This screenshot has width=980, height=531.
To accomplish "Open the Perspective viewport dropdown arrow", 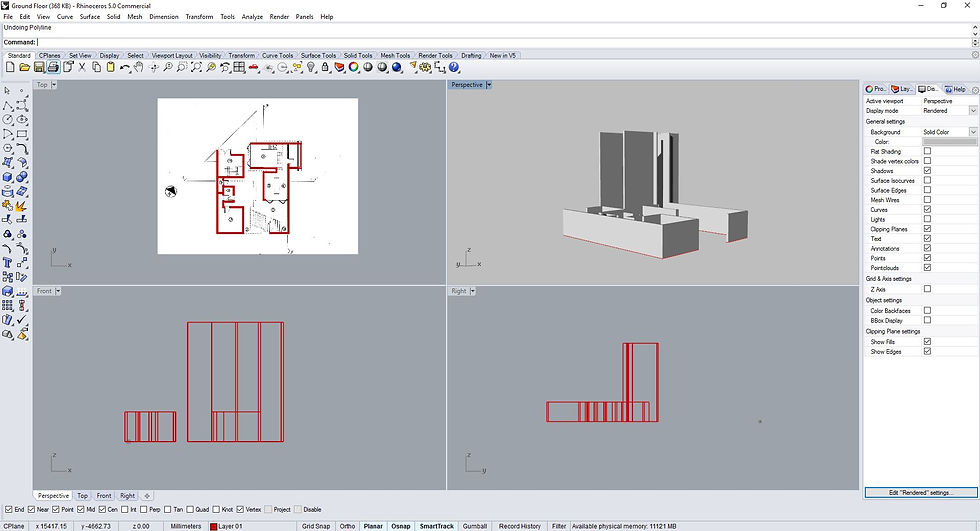I will [489, 84].
